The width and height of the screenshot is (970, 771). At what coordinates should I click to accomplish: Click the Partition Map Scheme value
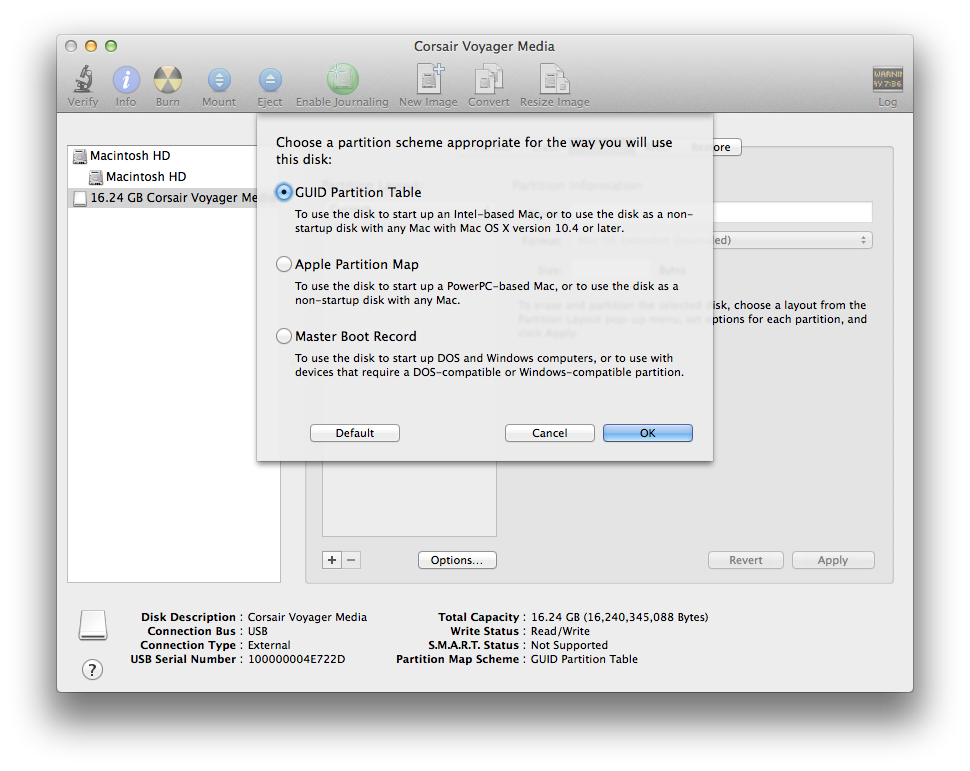tap(584, 660)
